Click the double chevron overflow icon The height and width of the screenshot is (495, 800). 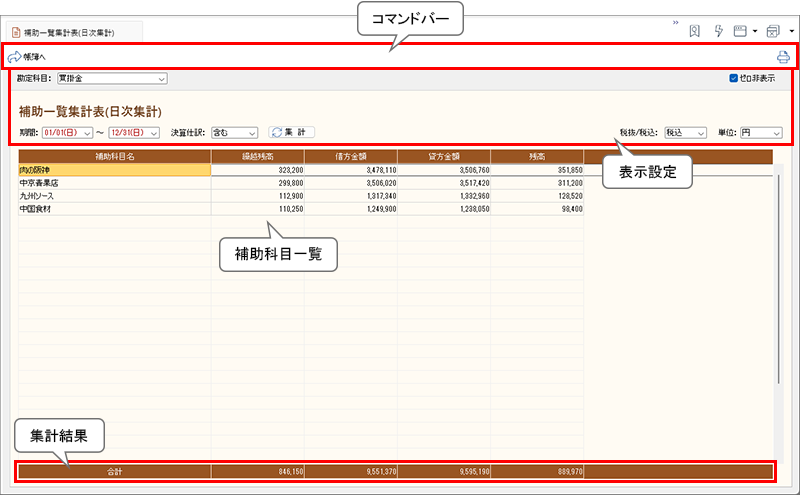click(675, 22)
